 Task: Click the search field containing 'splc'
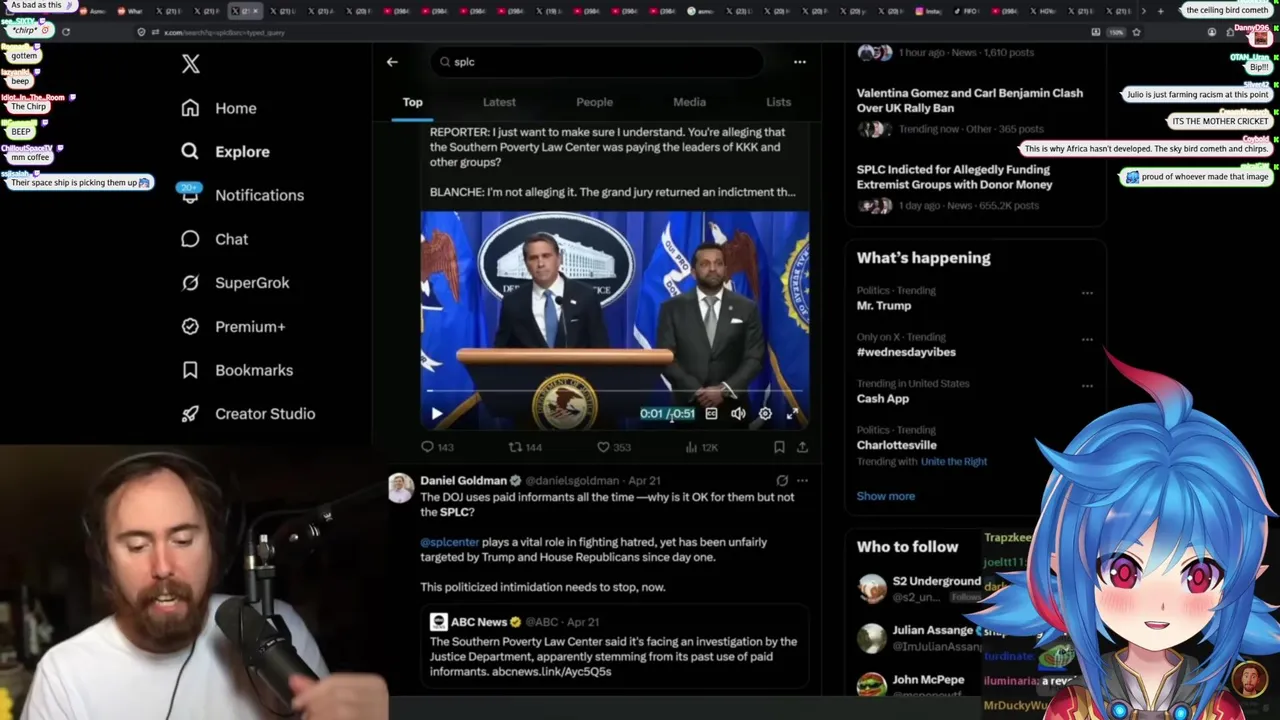point(597,62)
